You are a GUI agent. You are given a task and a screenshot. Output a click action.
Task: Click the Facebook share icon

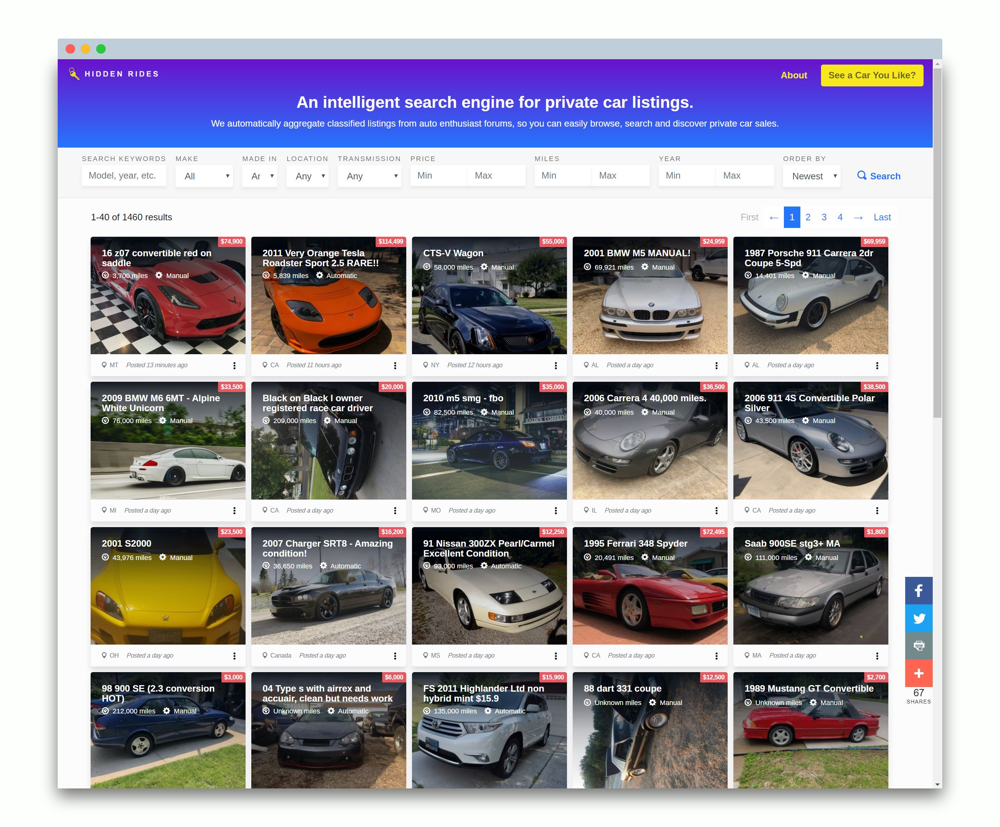[918, 591]
